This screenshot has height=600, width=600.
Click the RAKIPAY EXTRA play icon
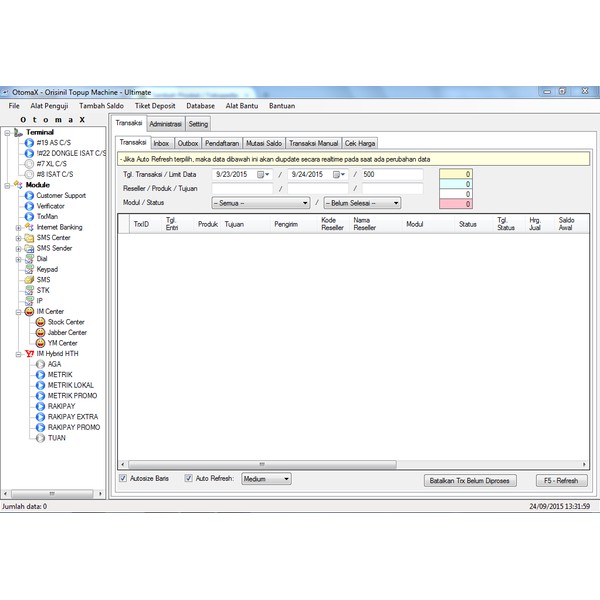click(40, 417)
